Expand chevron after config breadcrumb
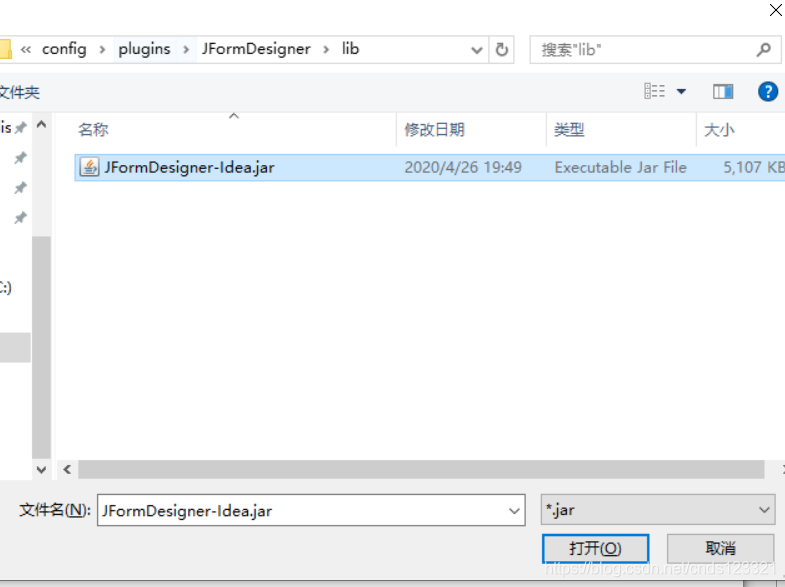The image size is (785, 587). click(x=102, y=50)
